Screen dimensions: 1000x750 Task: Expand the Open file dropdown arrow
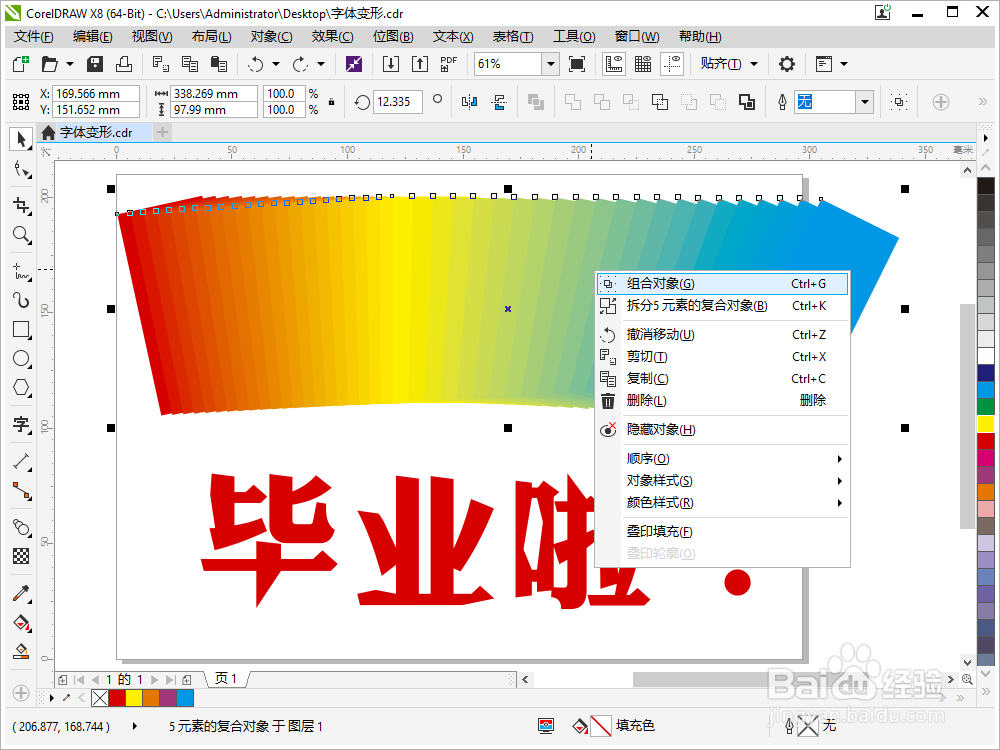[x=70, y=64]
